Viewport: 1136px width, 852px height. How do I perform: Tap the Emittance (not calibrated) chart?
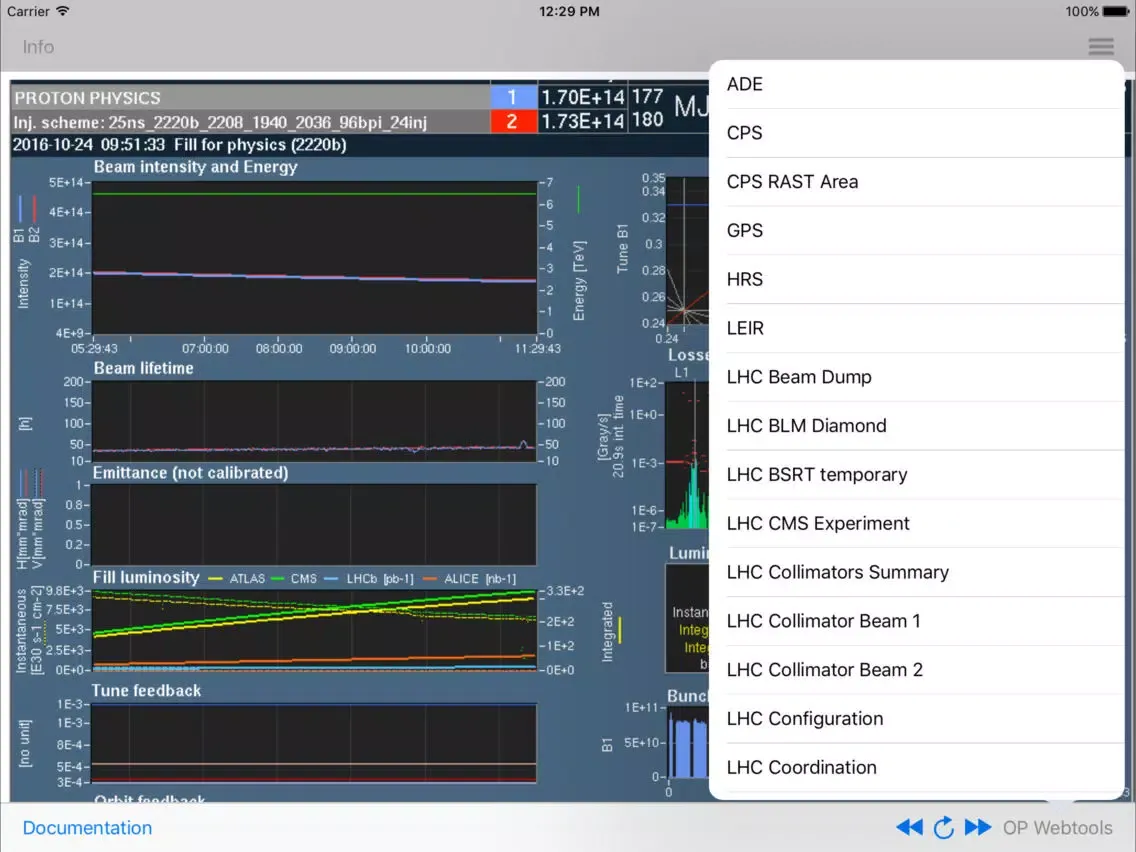tap(314, 525)
